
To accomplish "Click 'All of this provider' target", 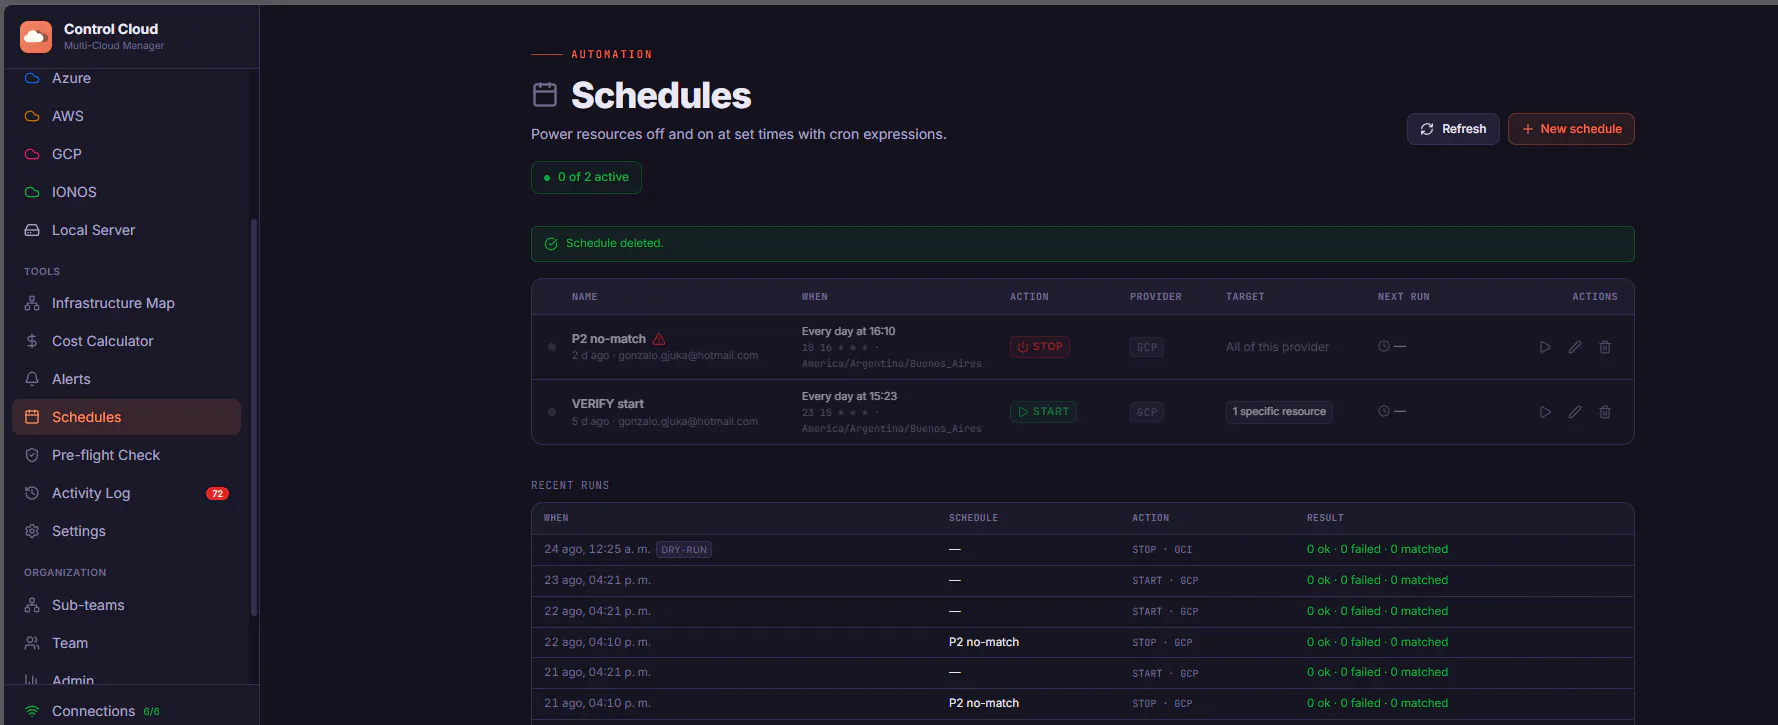I will click(1278, 347).
